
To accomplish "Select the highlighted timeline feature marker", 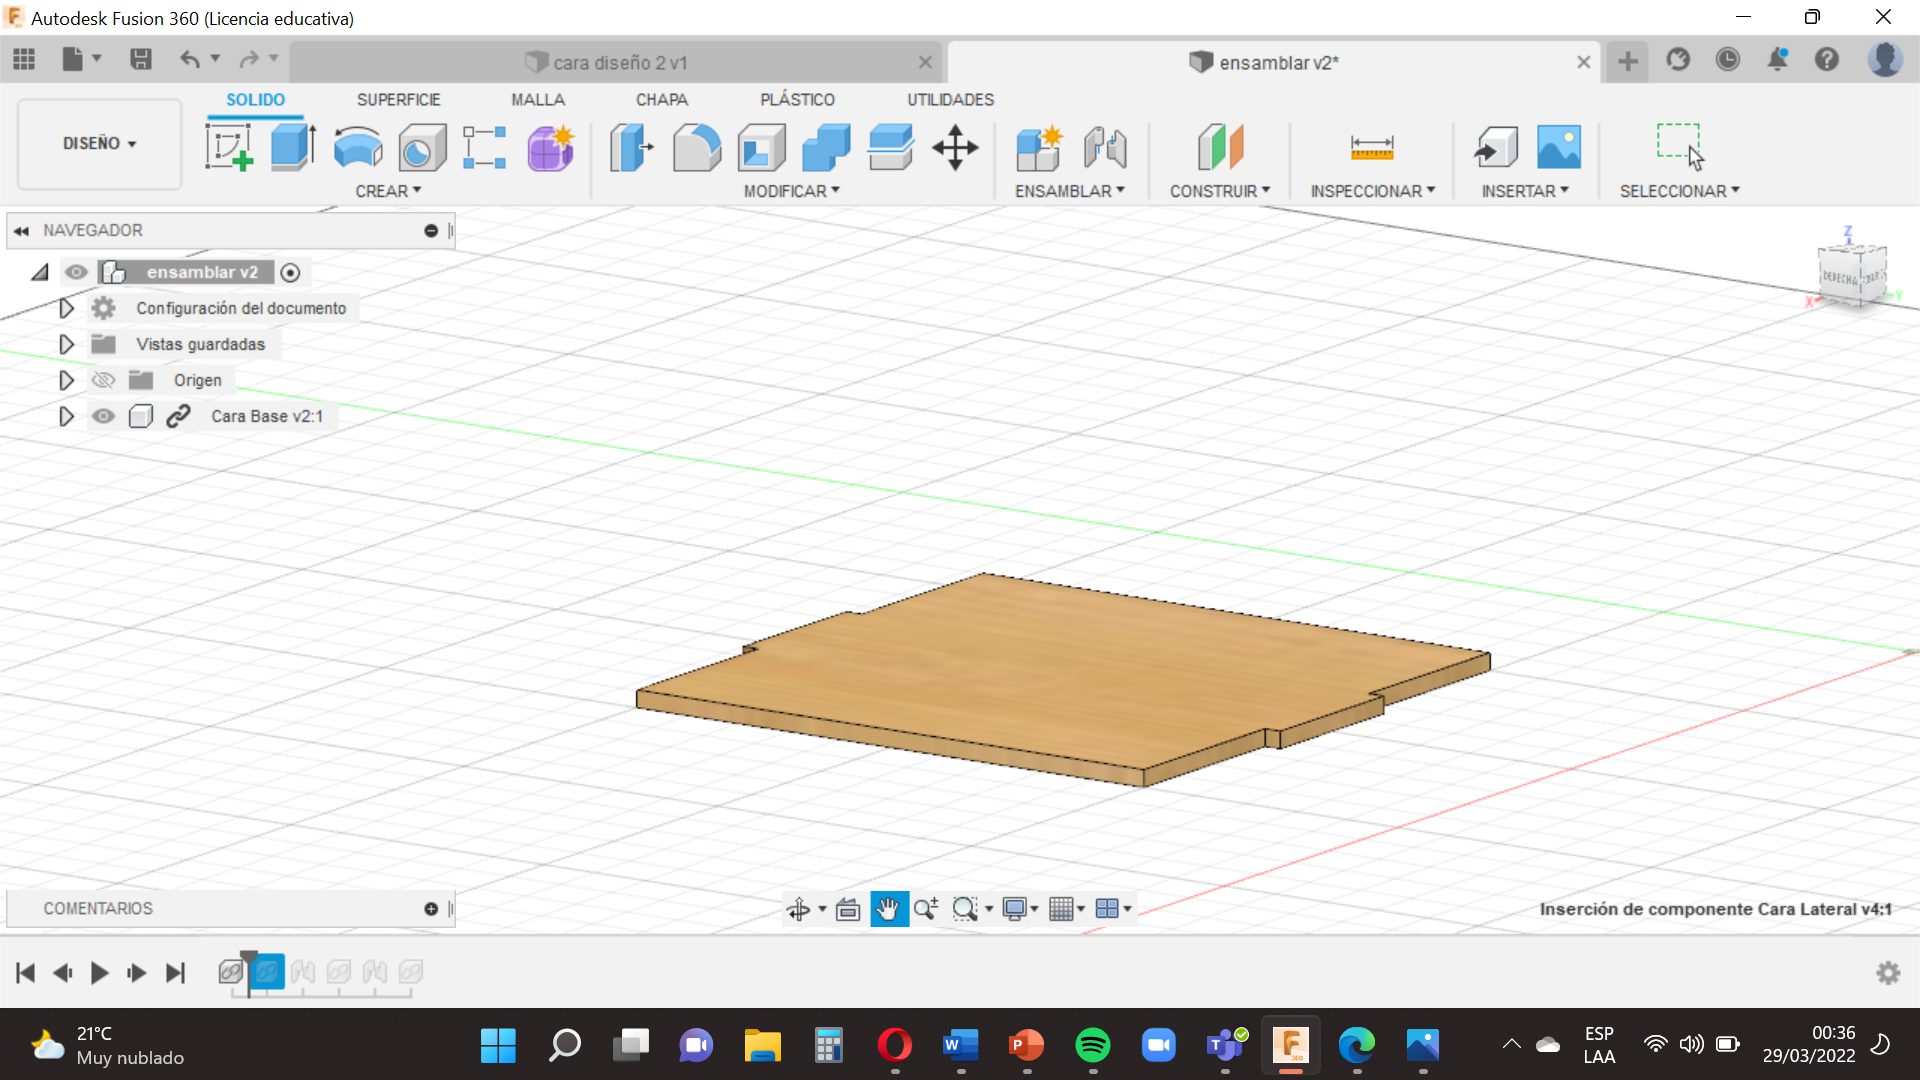I will click(267, 972).
